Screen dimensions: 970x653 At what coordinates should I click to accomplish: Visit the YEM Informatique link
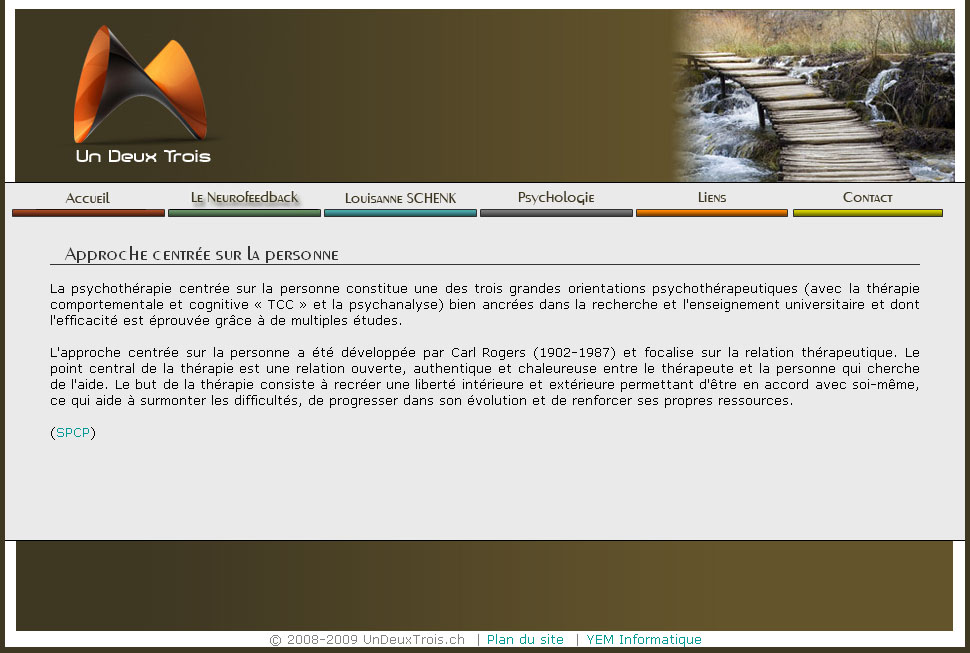(644, 639)
